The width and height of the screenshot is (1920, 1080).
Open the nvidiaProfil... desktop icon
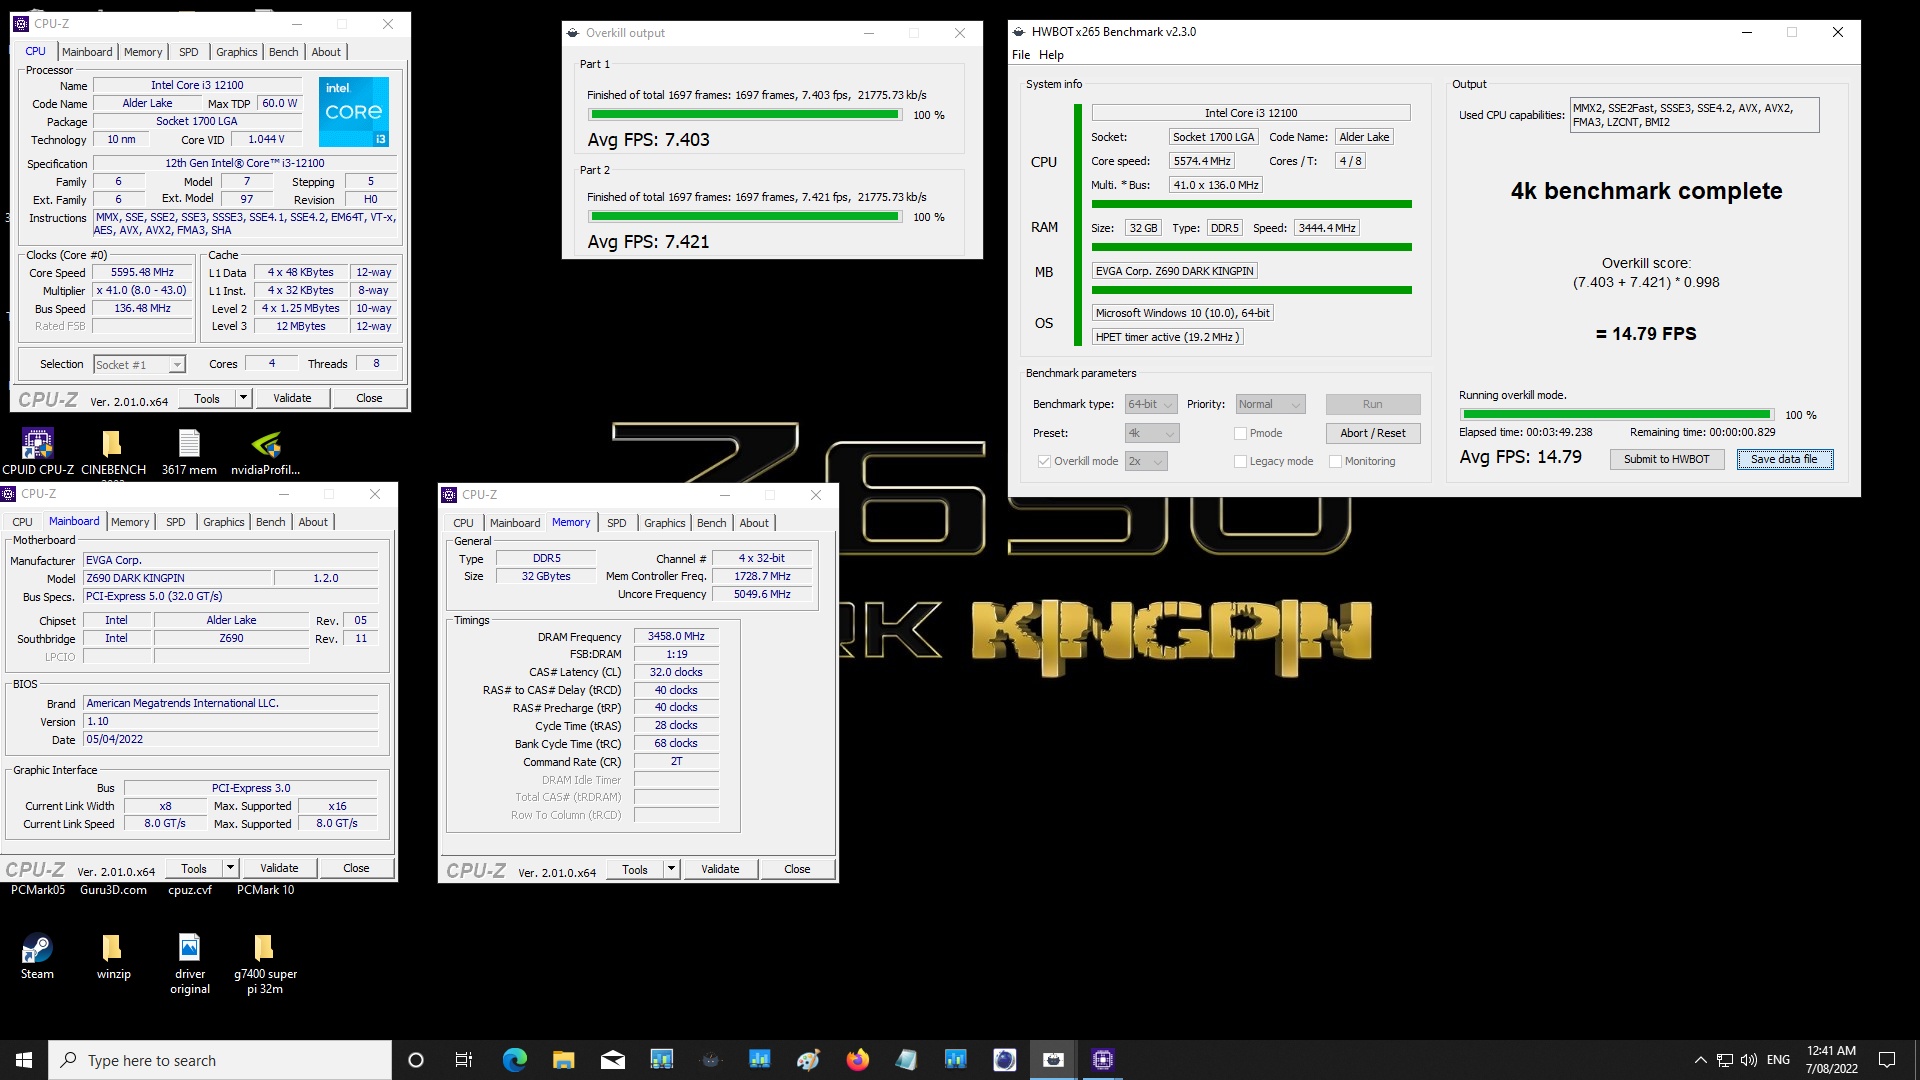(x=265, y=452)
